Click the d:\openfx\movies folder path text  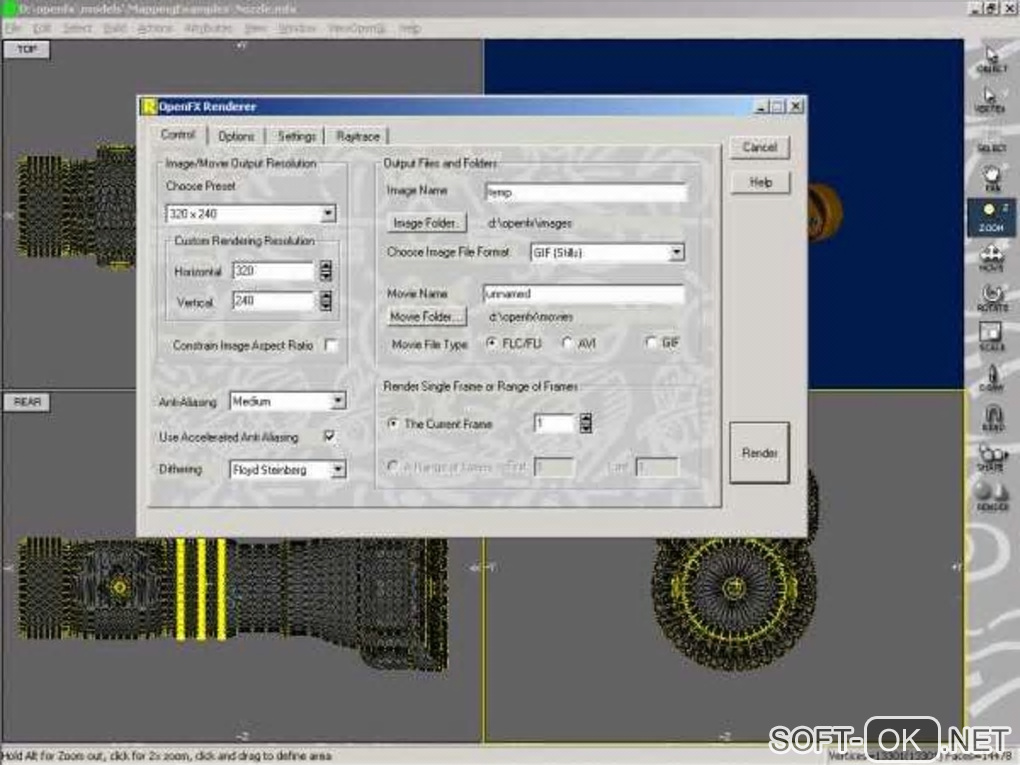click(x=530, y=317)
